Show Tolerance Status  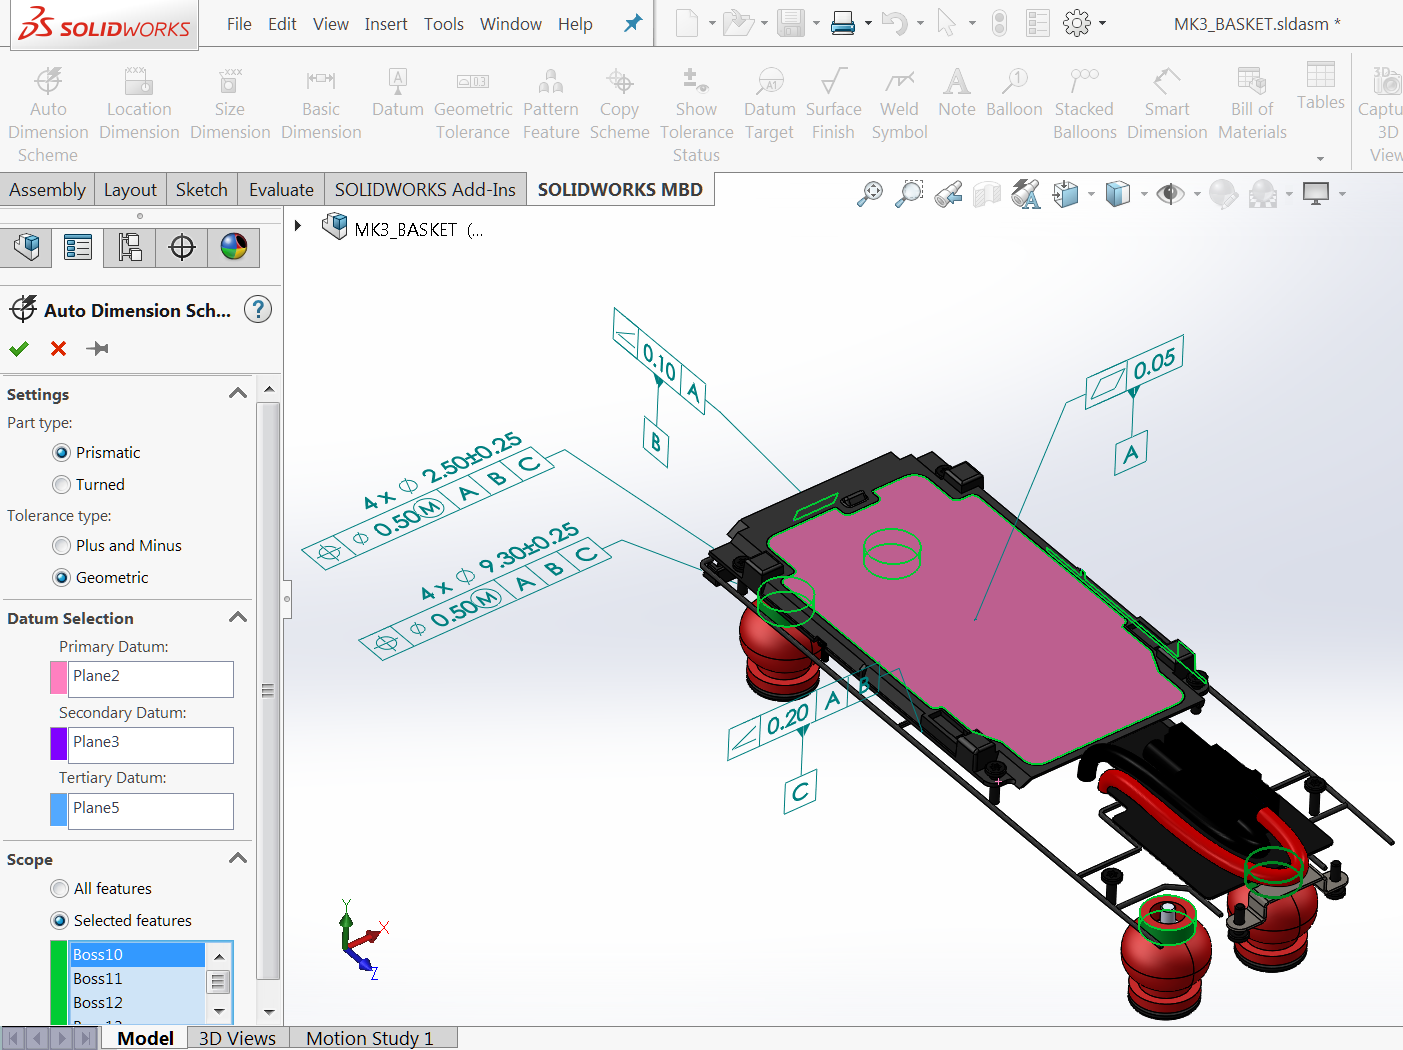coord(696,114)
